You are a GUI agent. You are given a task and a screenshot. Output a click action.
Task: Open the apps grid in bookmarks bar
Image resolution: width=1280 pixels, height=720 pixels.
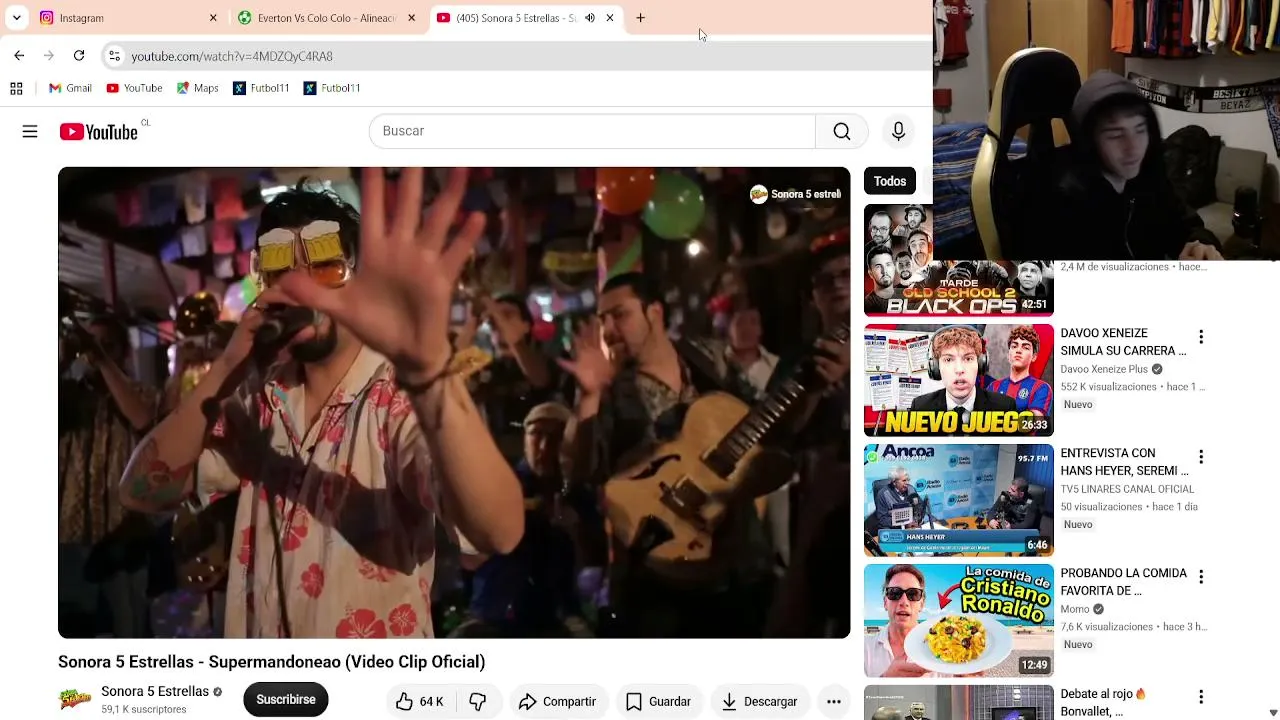coord(16,88)
